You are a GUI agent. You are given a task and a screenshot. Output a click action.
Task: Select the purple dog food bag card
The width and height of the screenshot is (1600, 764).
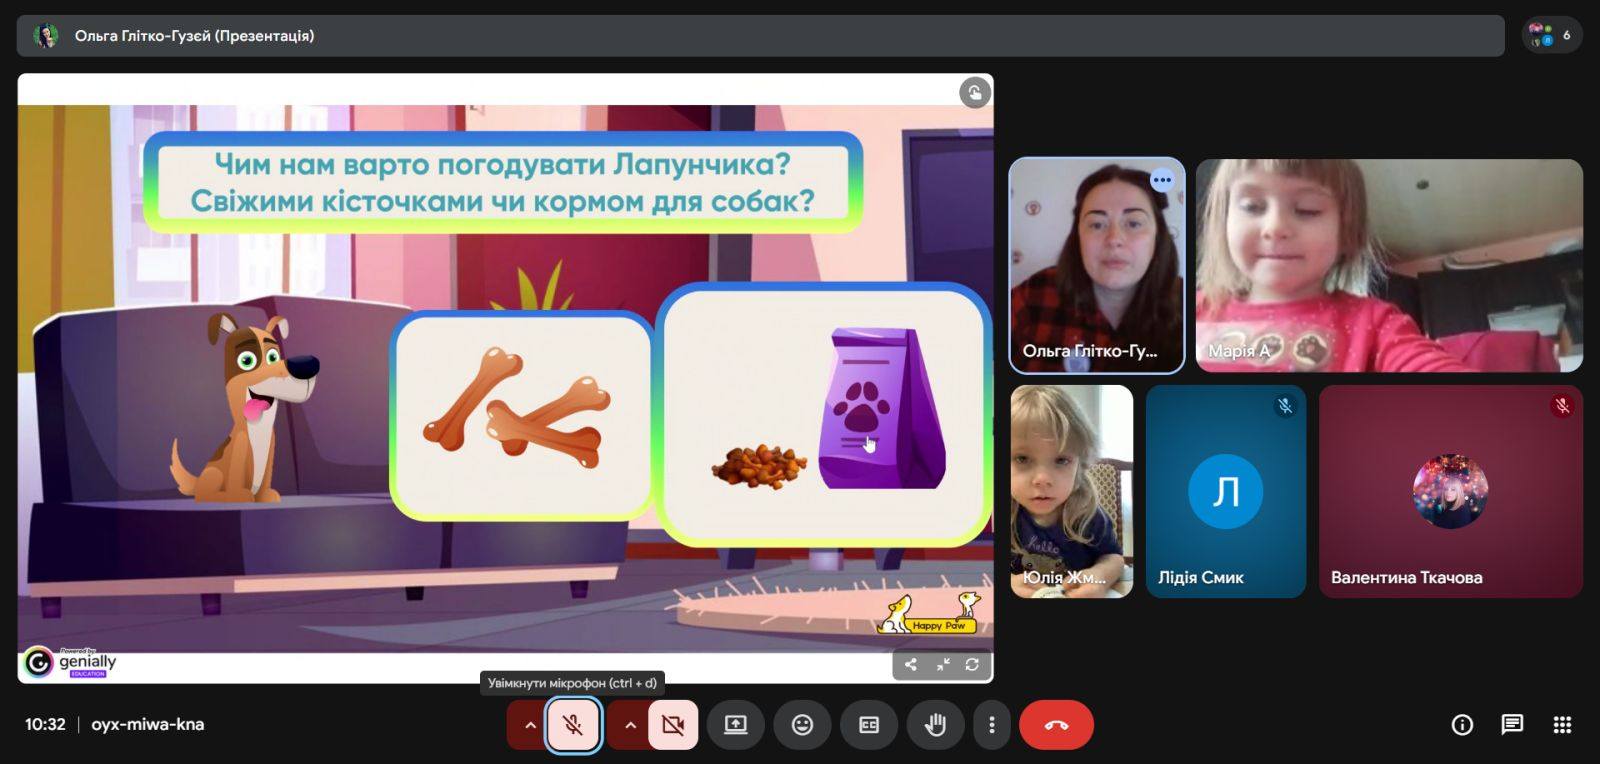(825, 414)
